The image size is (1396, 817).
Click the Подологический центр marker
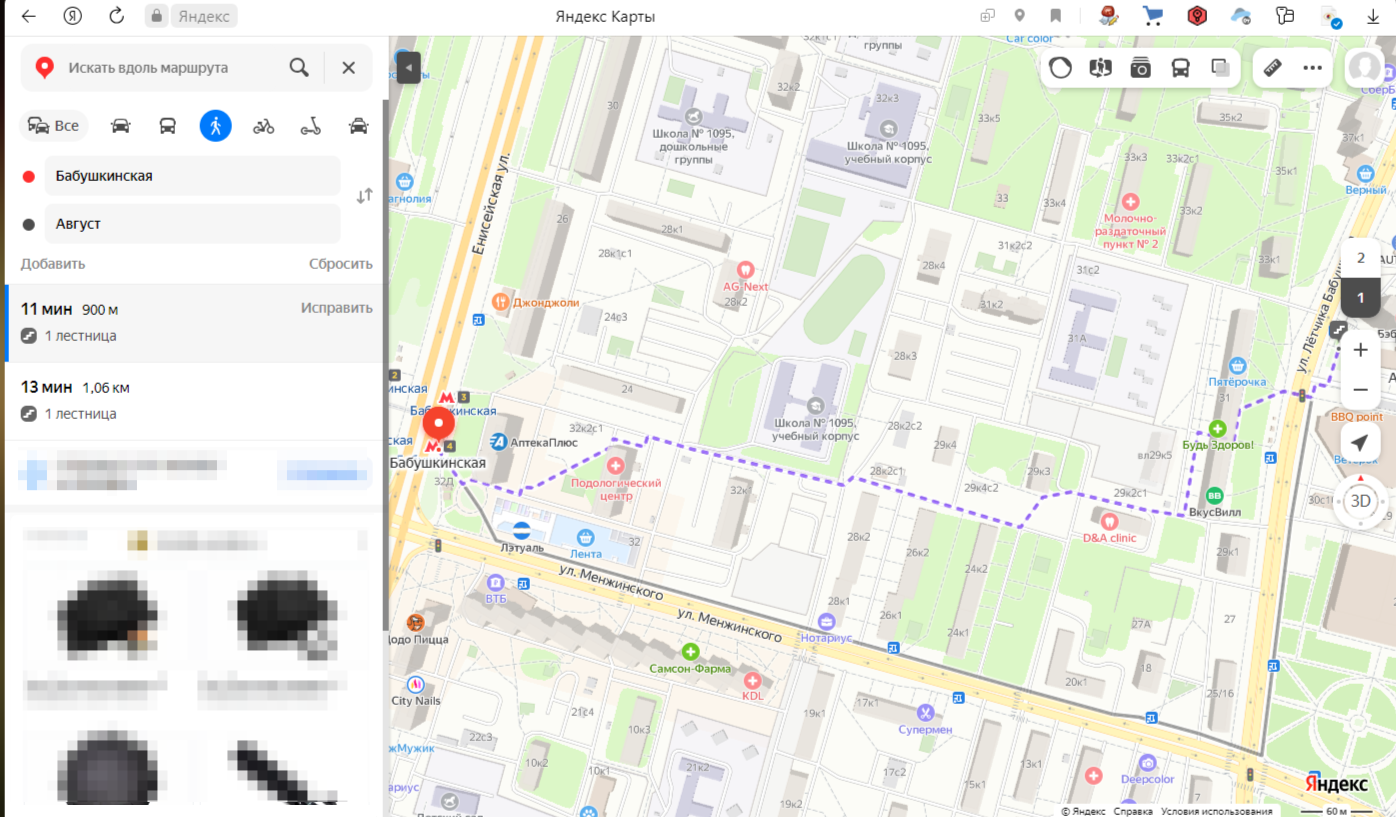point(616,466)
